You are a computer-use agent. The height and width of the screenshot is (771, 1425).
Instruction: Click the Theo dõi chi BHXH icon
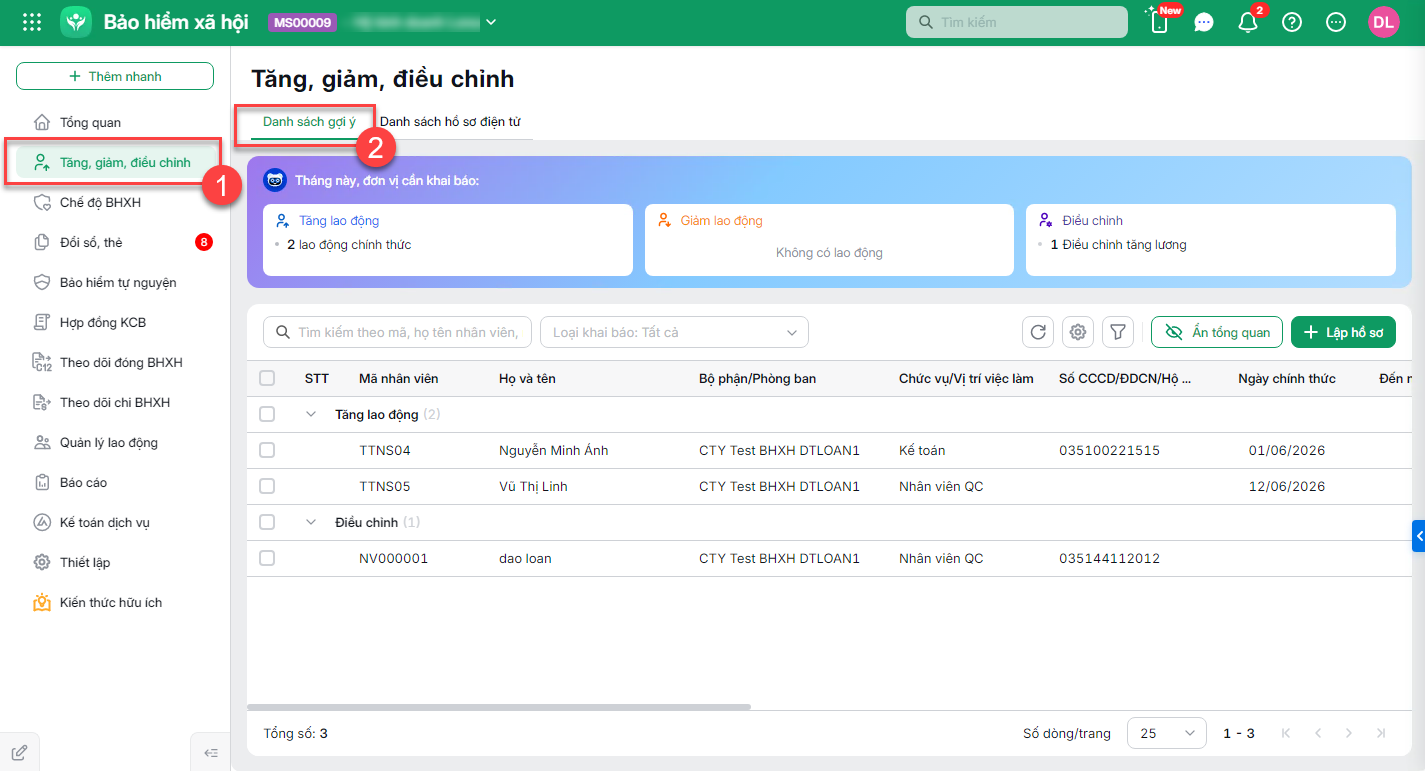(42, 402)
